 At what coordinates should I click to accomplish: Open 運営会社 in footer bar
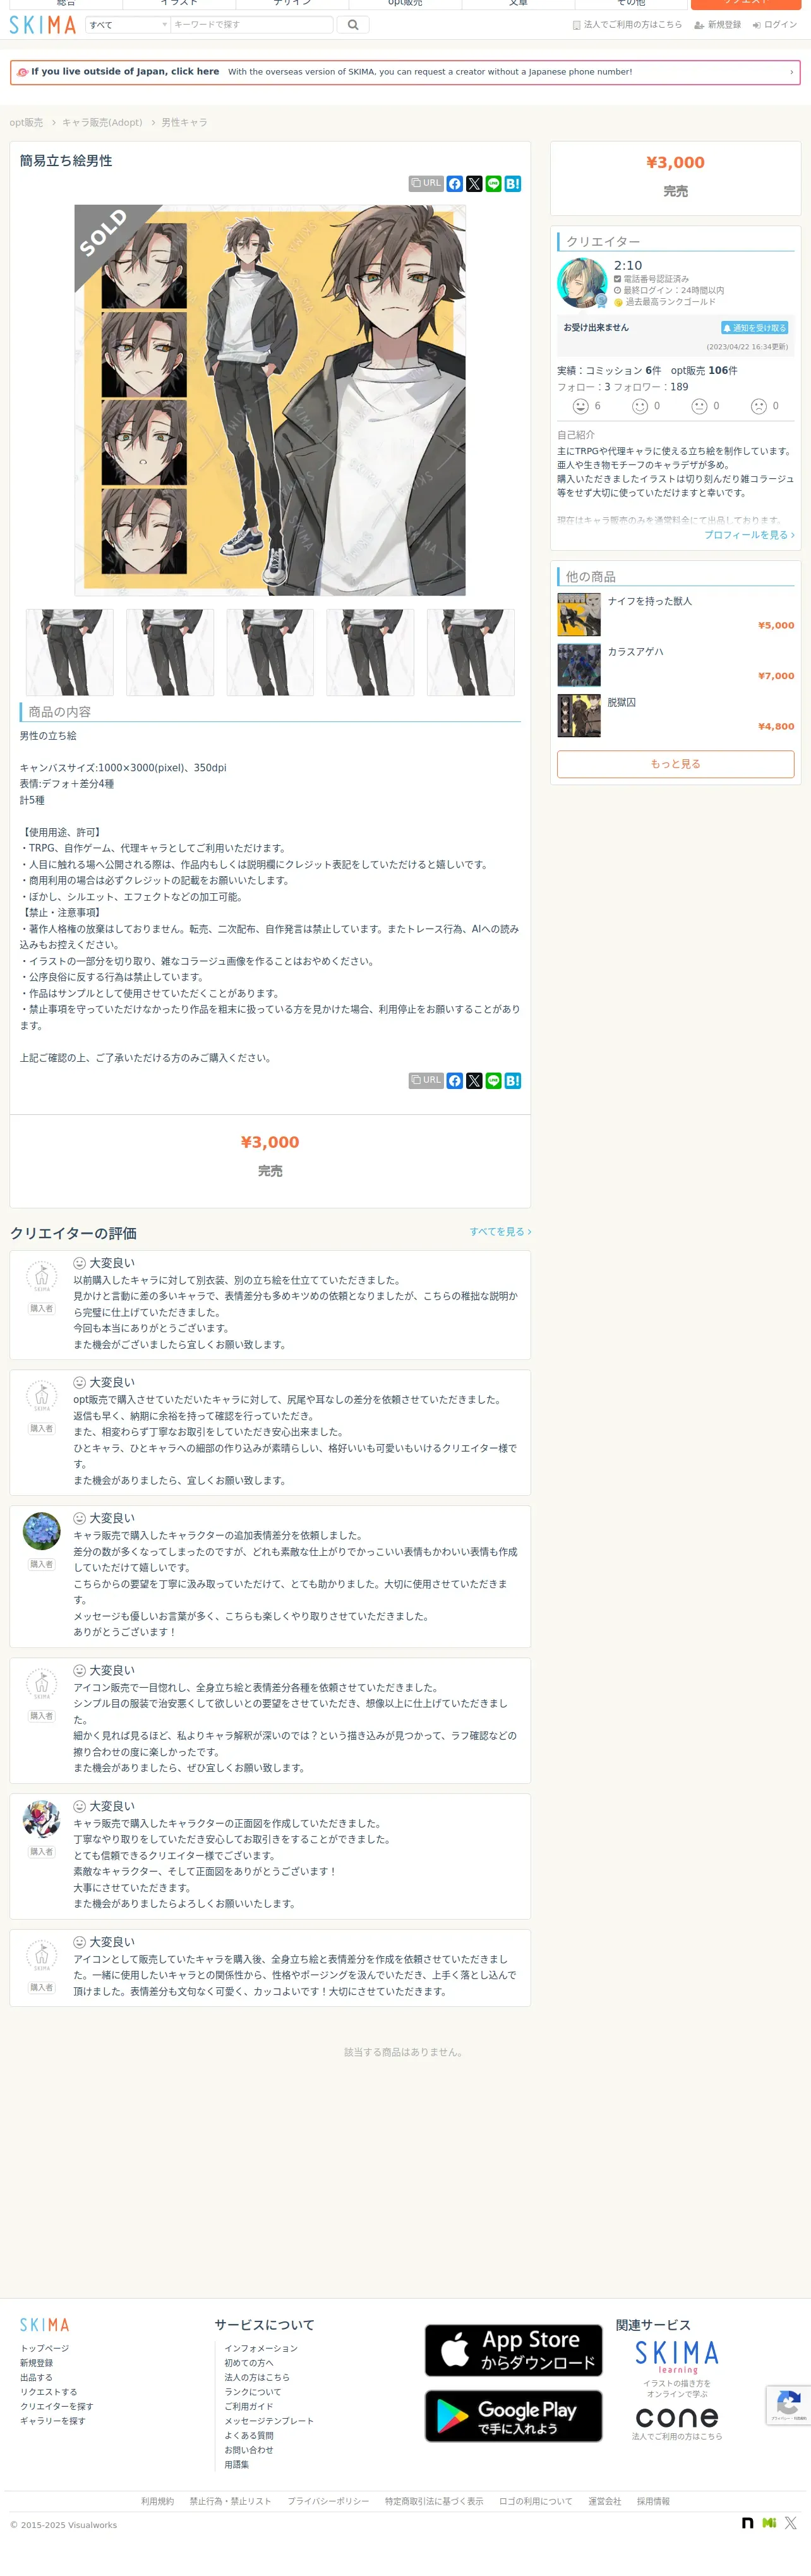pos(605,2501)
